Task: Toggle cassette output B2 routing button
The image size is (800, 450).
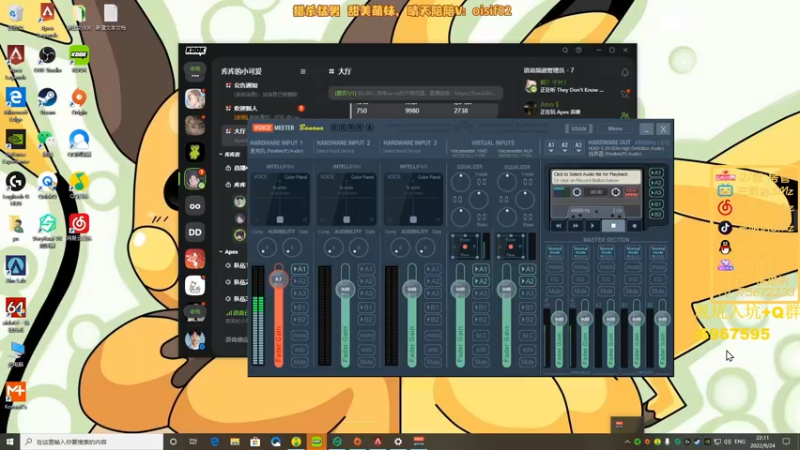Action: 656,214
